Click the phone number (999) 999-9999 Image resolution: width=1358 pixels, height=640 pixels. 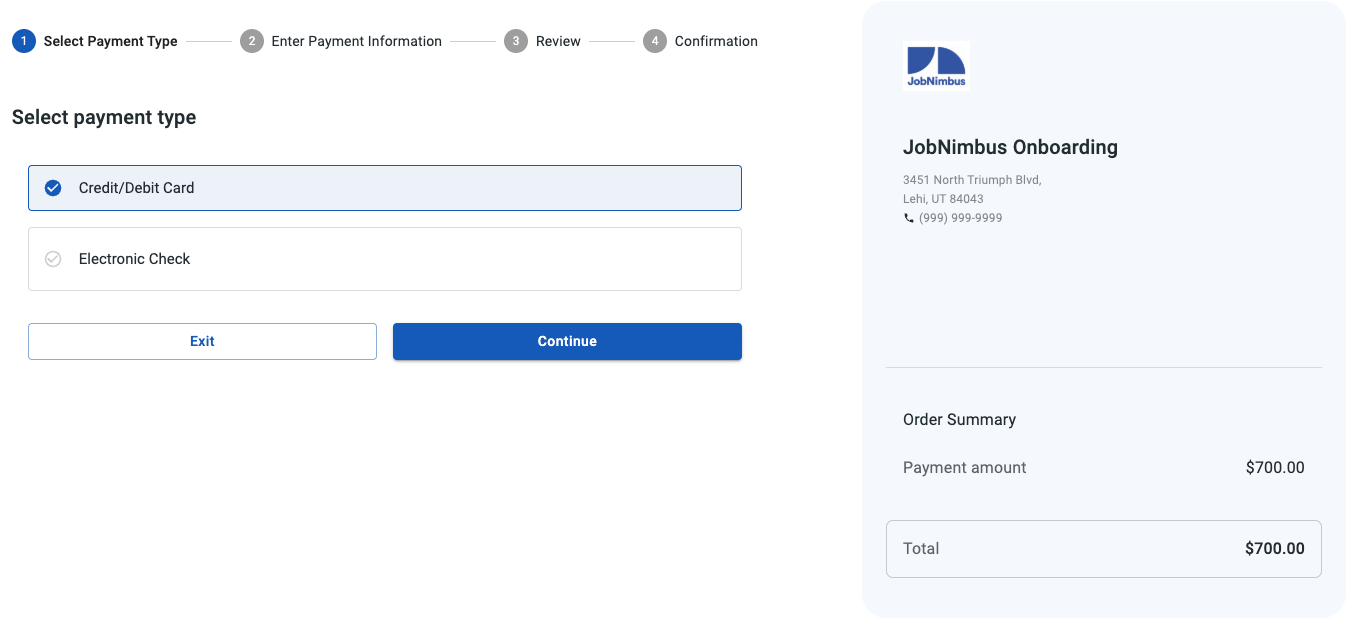tap(961, 217)
